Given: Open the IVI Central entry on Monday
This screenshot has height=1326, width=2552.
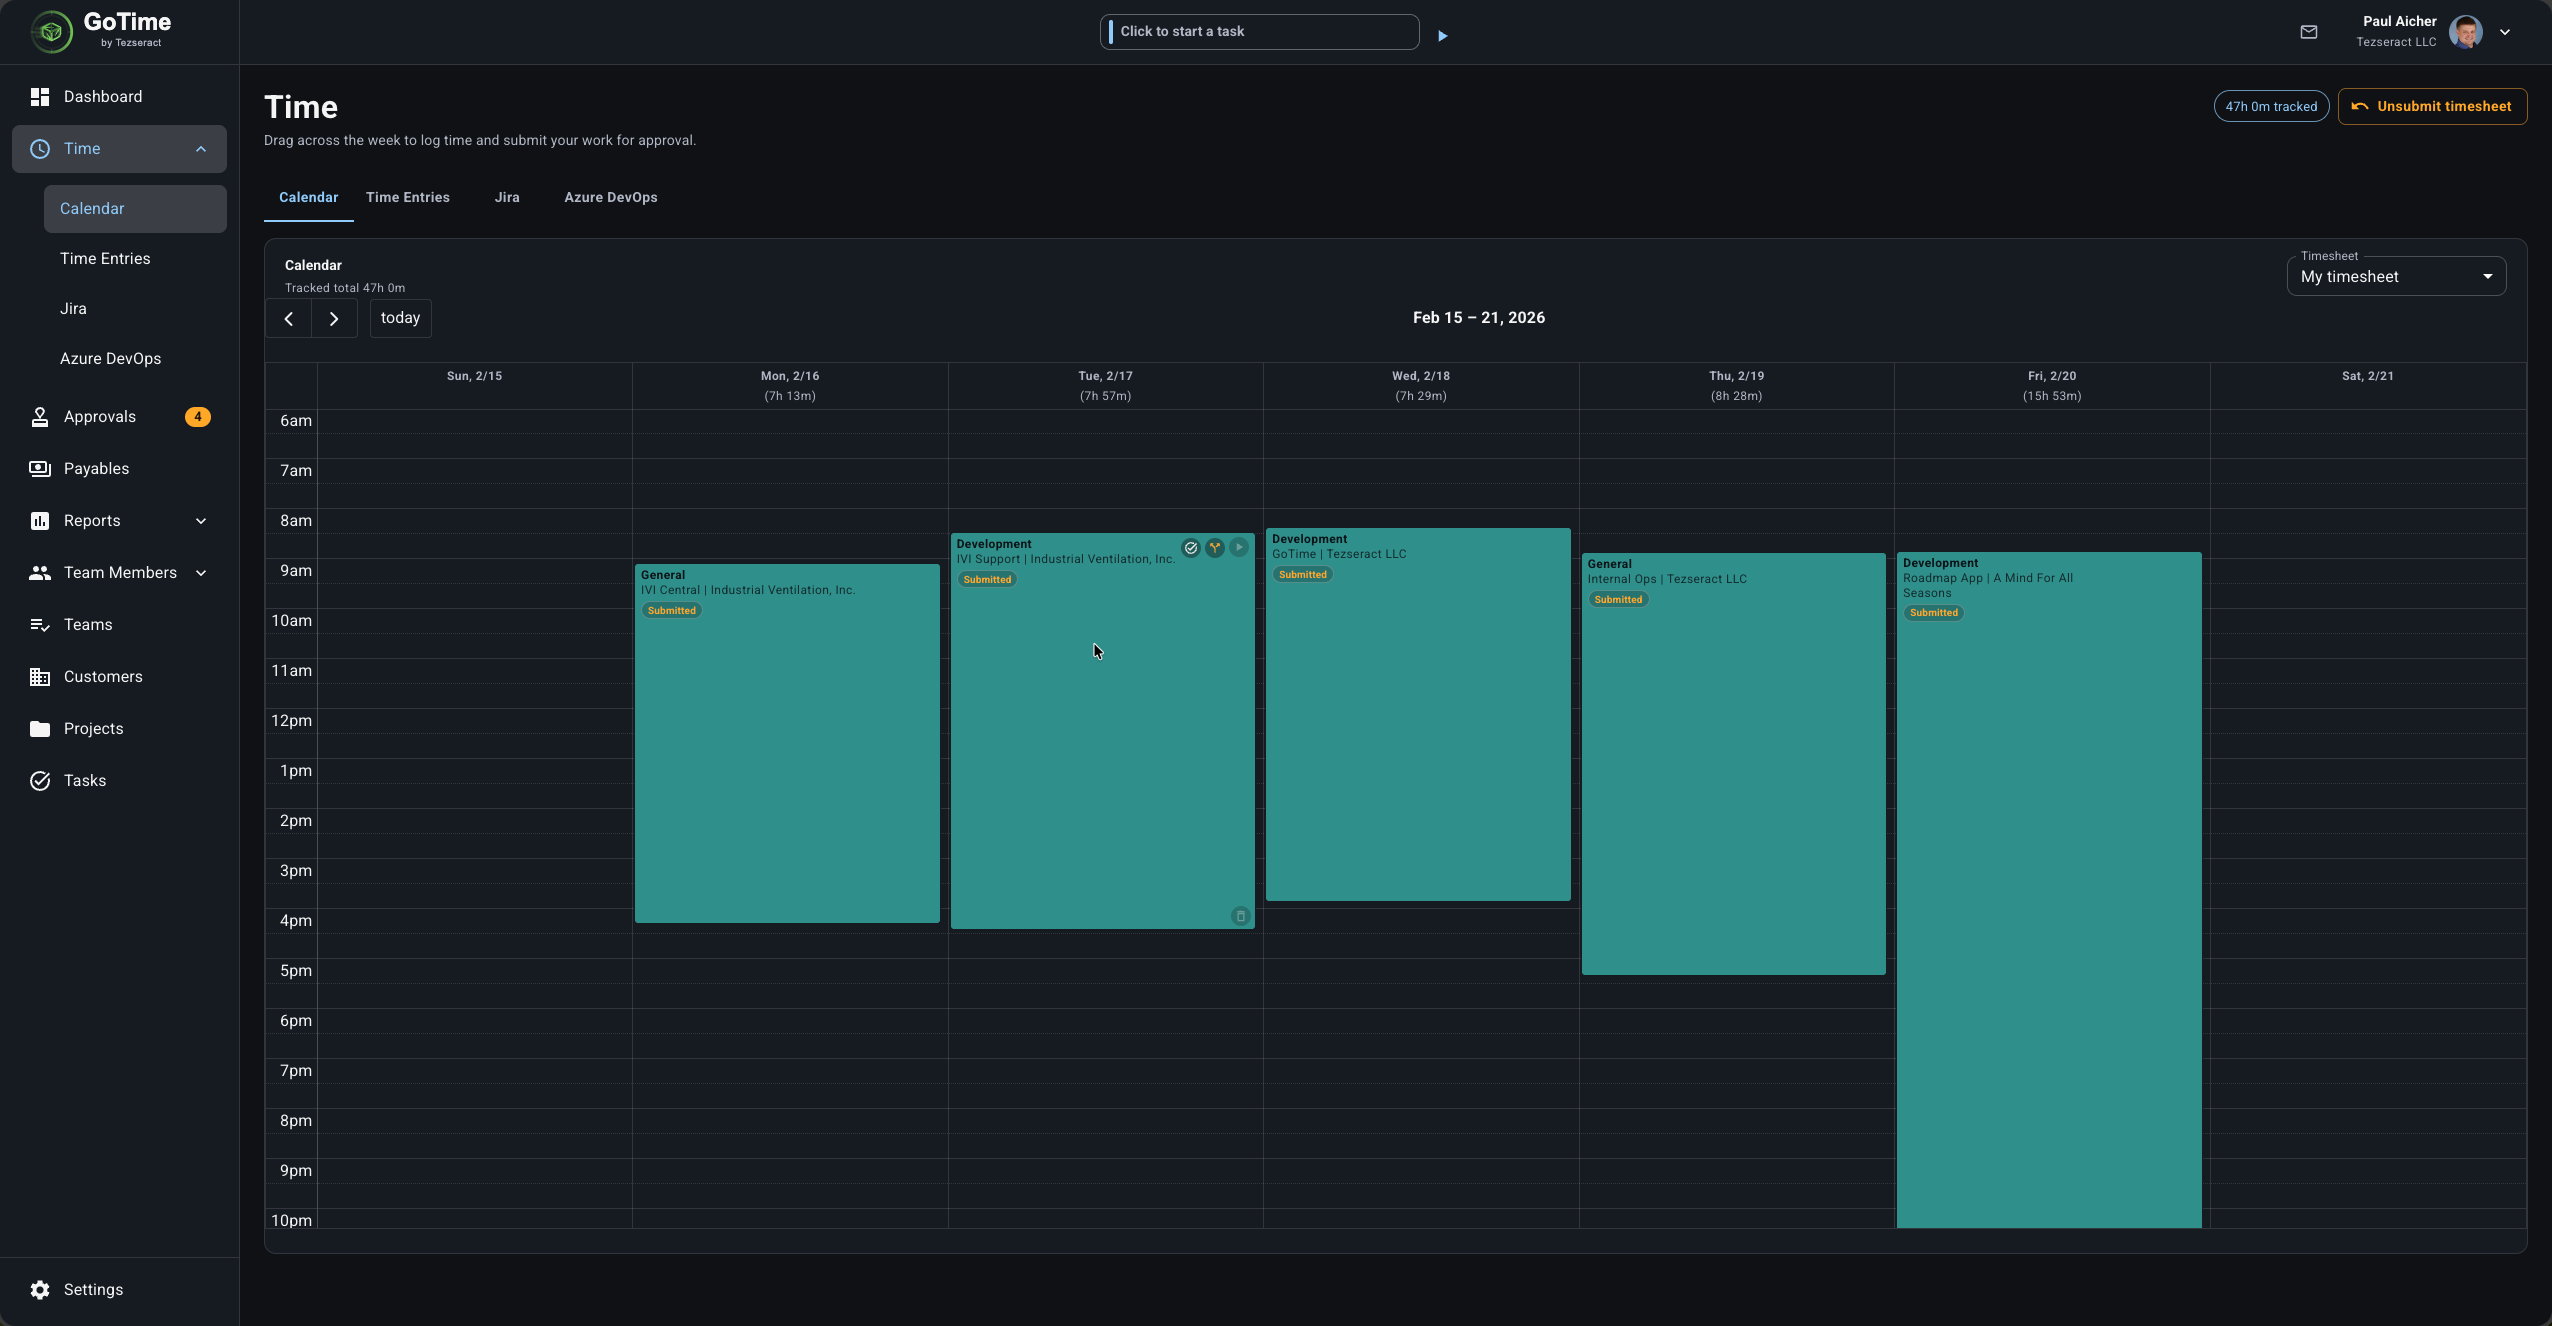Looking at the screenshot, I should click(x=787, y=744).
